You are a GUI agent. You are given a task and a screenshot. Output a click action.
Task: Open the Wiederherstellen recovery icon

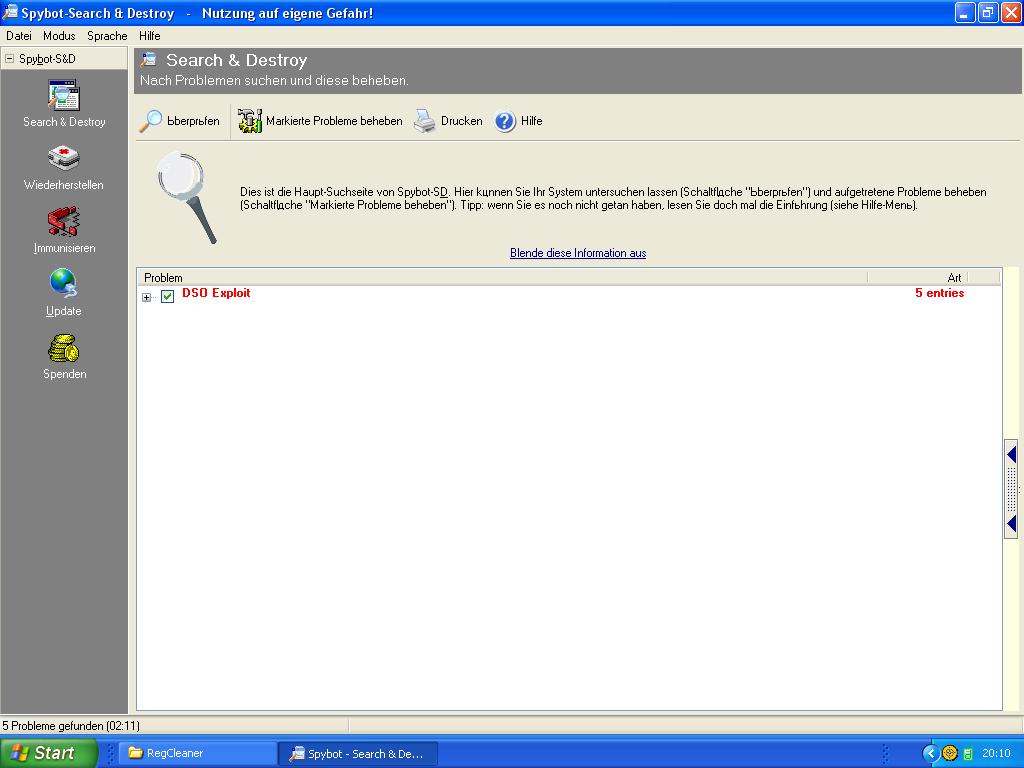pyautogui.click(x=64, y=160)
